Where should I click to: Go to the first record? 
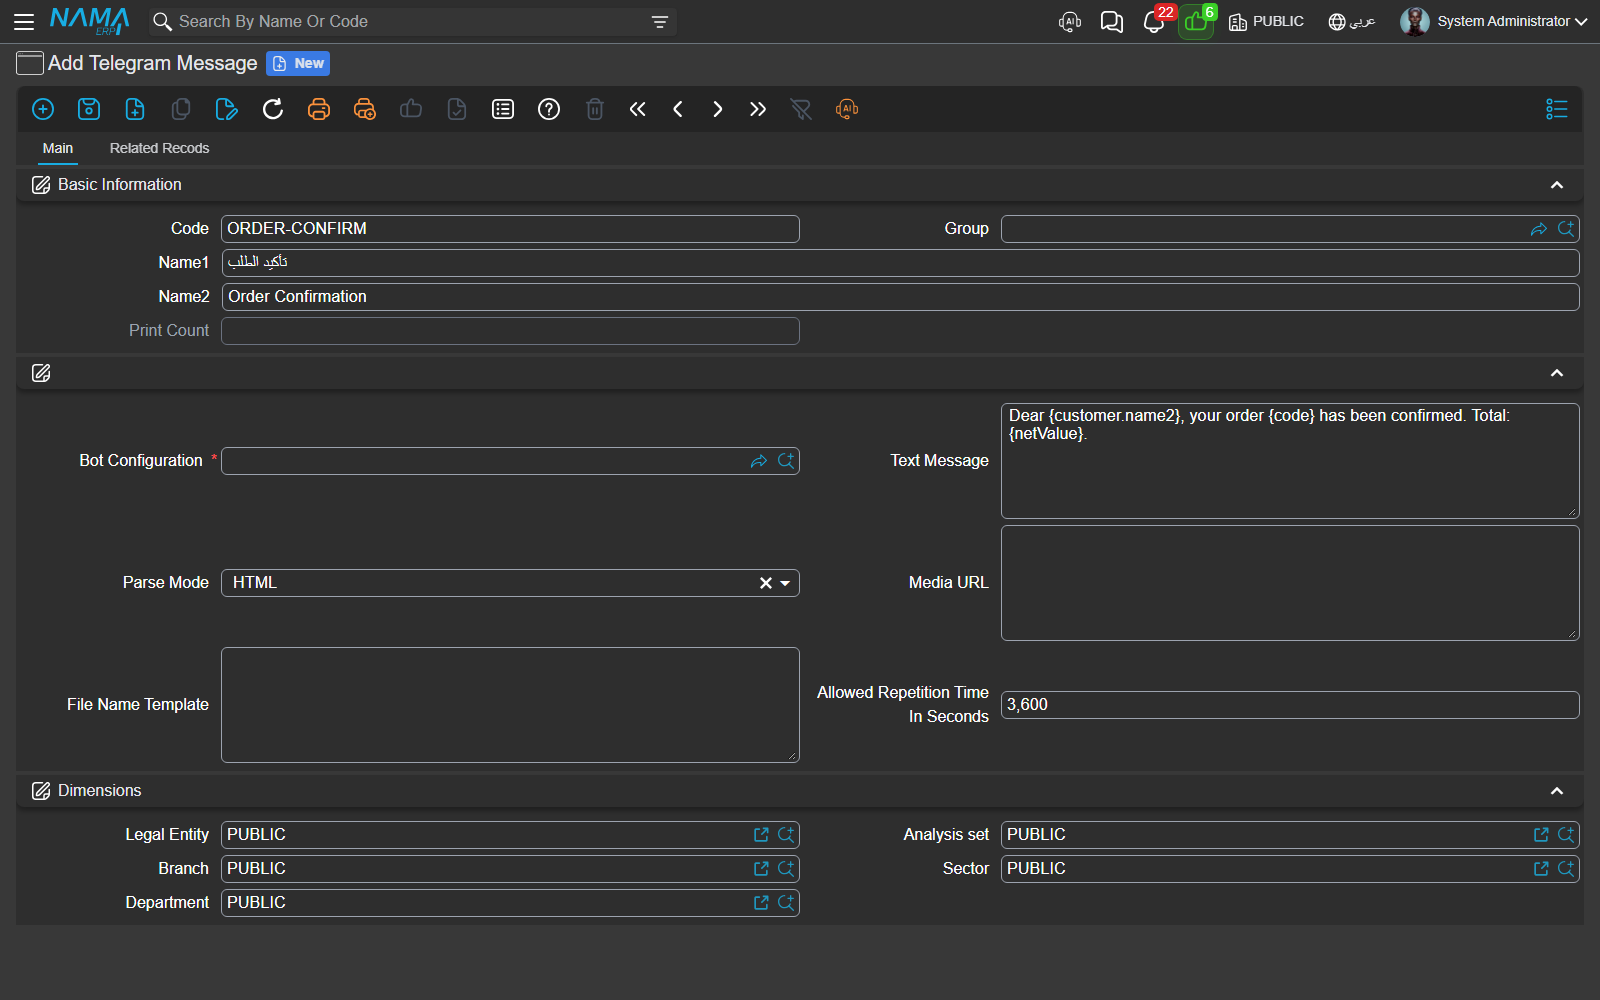(637, 109)
